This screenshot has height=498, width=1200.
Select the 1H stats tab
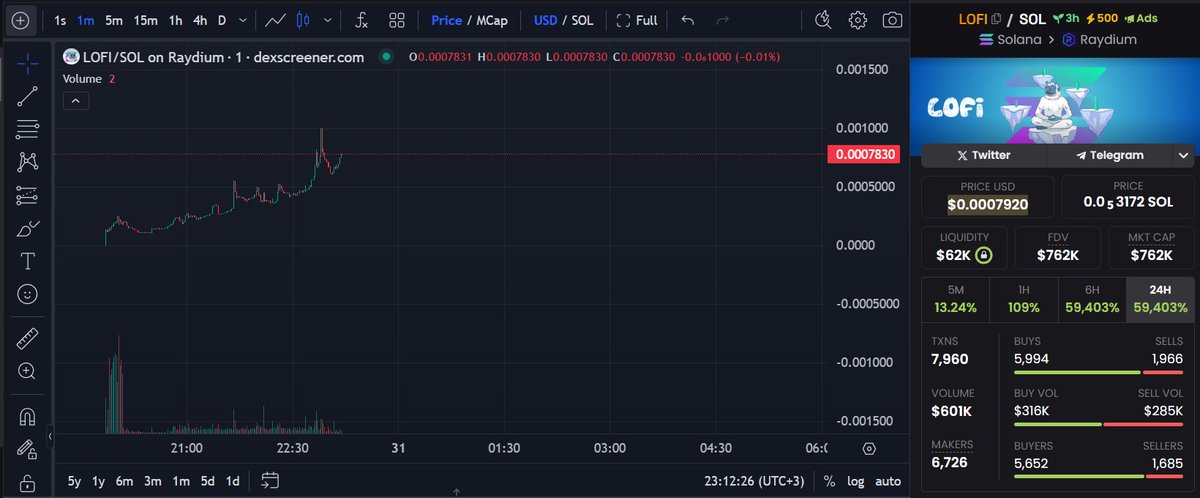click(x=1023, y=299)
